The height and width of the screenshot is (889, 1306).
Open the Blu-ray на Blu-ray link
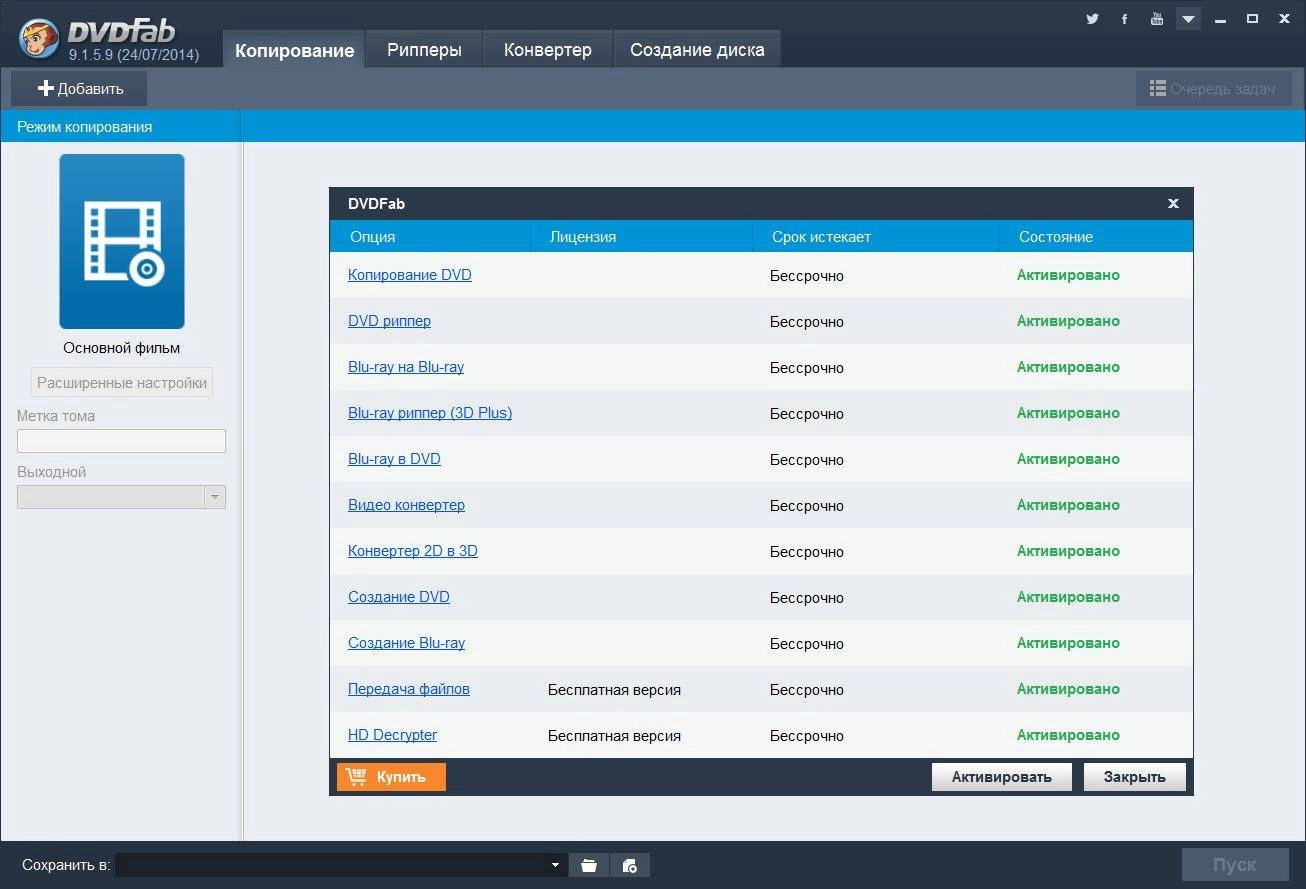coord(406,367)
